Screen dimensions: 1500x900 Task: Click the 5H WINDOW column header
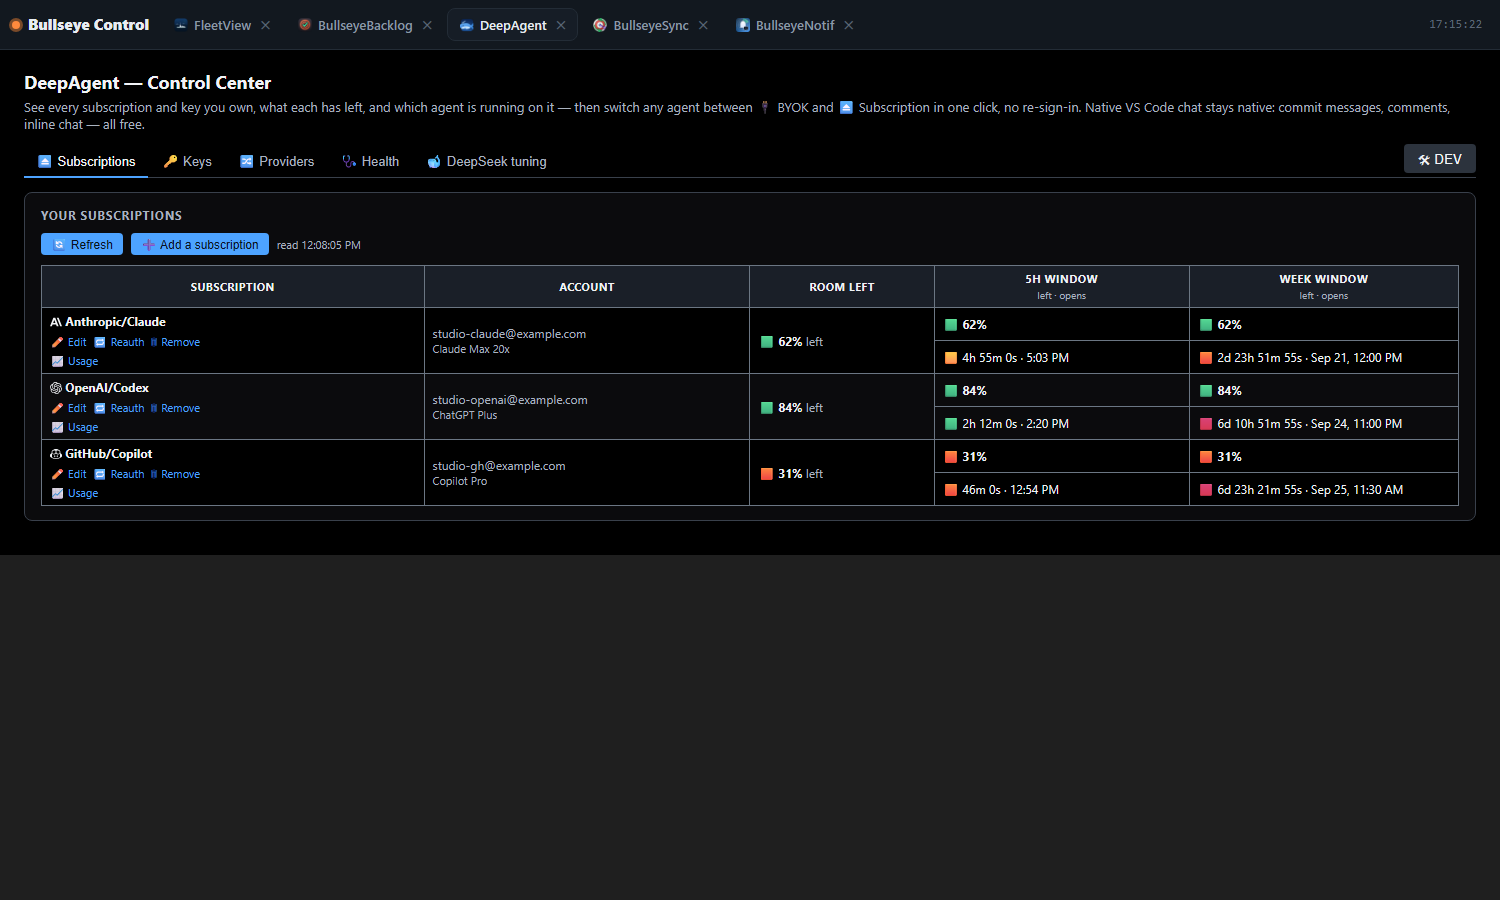pos(1062,287)
